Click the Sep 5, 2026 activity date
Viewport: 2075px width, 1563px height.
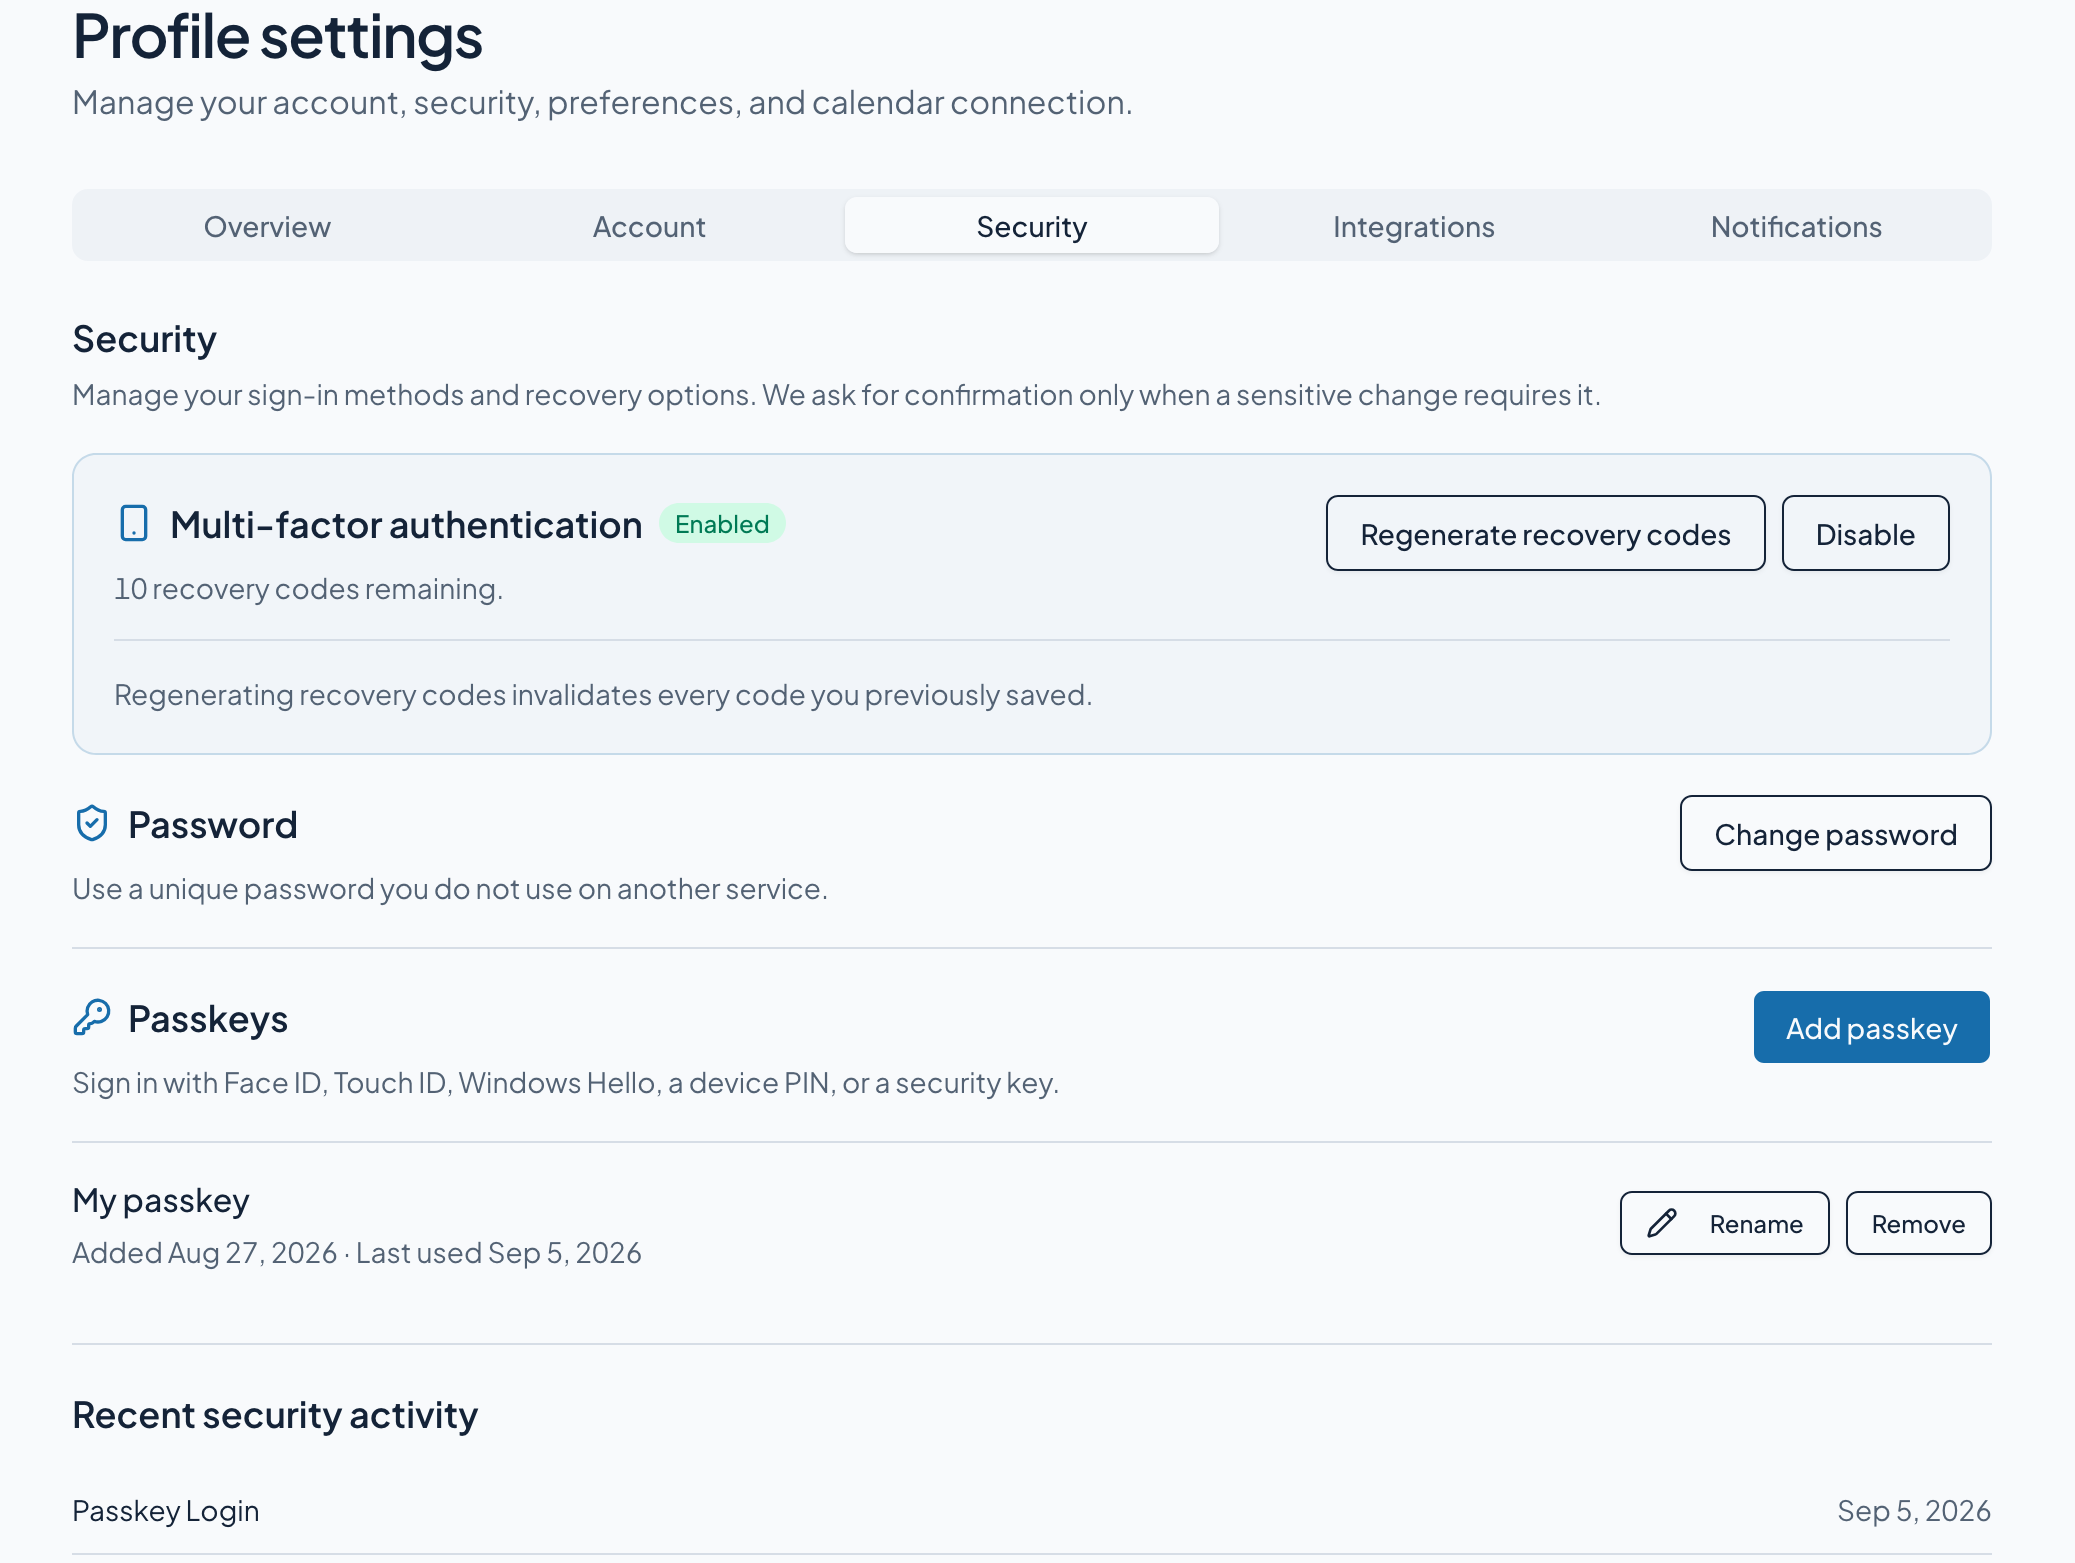(x=1913, y=1511)
